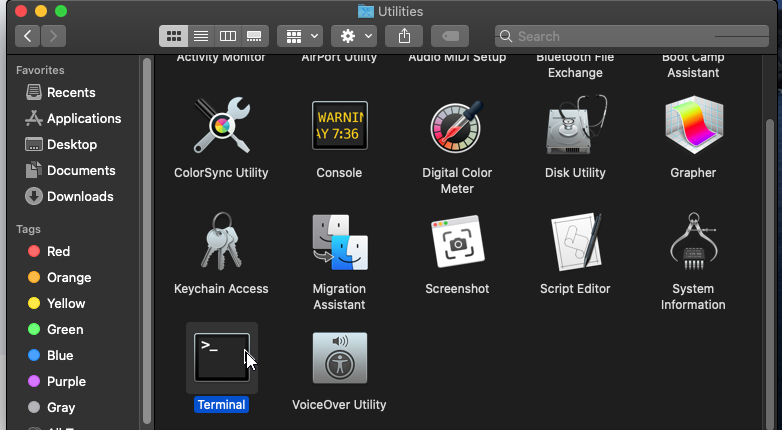782x430 pixels.
Task: Switch to column view mode
Action: pos(228,36)
